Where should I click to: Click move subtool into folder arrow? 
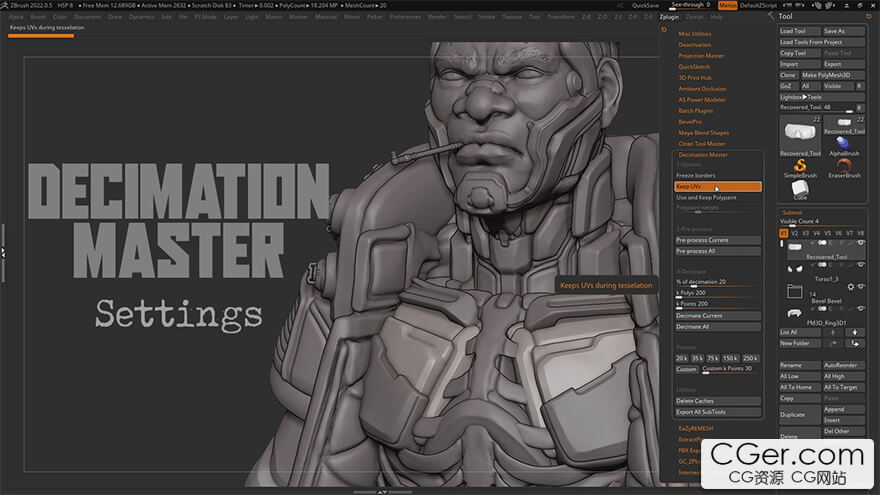pos(833,343)
